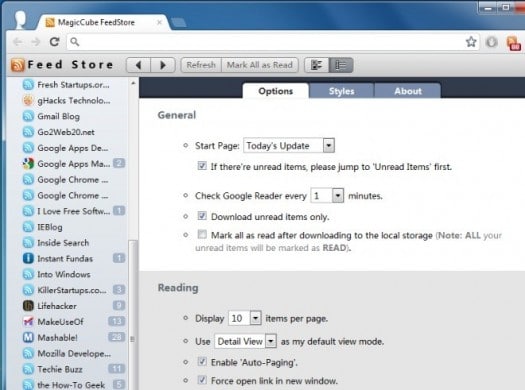Open the Go2Web20.net feed
The height and width of the screenshot is (390, 525).
point(66,132)
